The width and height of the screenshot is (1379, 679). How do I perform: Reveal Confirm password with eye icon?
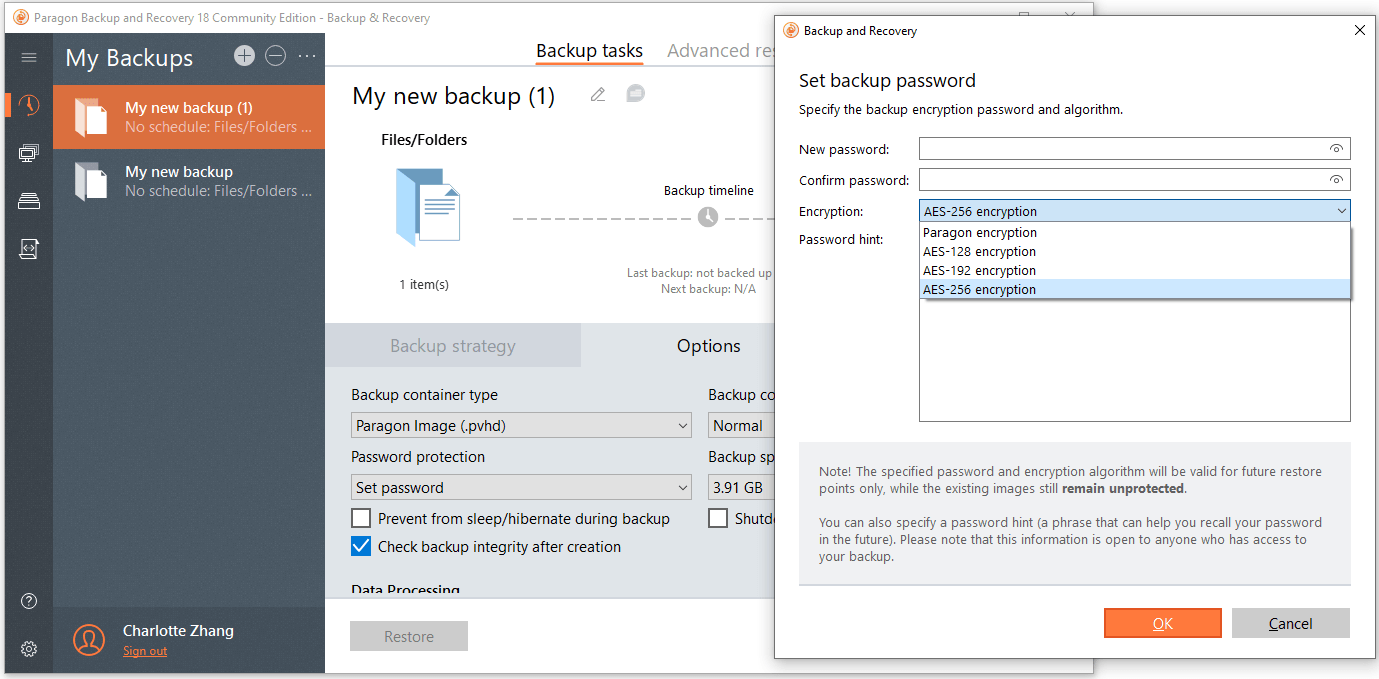[x=1336, y=180]
